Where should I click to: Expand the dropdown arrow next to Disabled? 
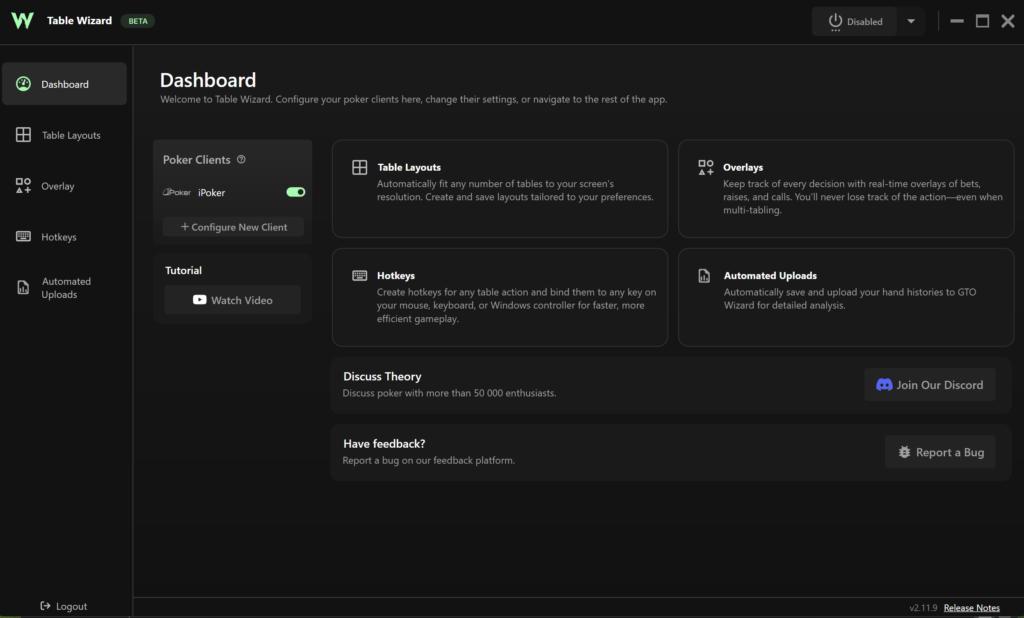pos(911,22)
